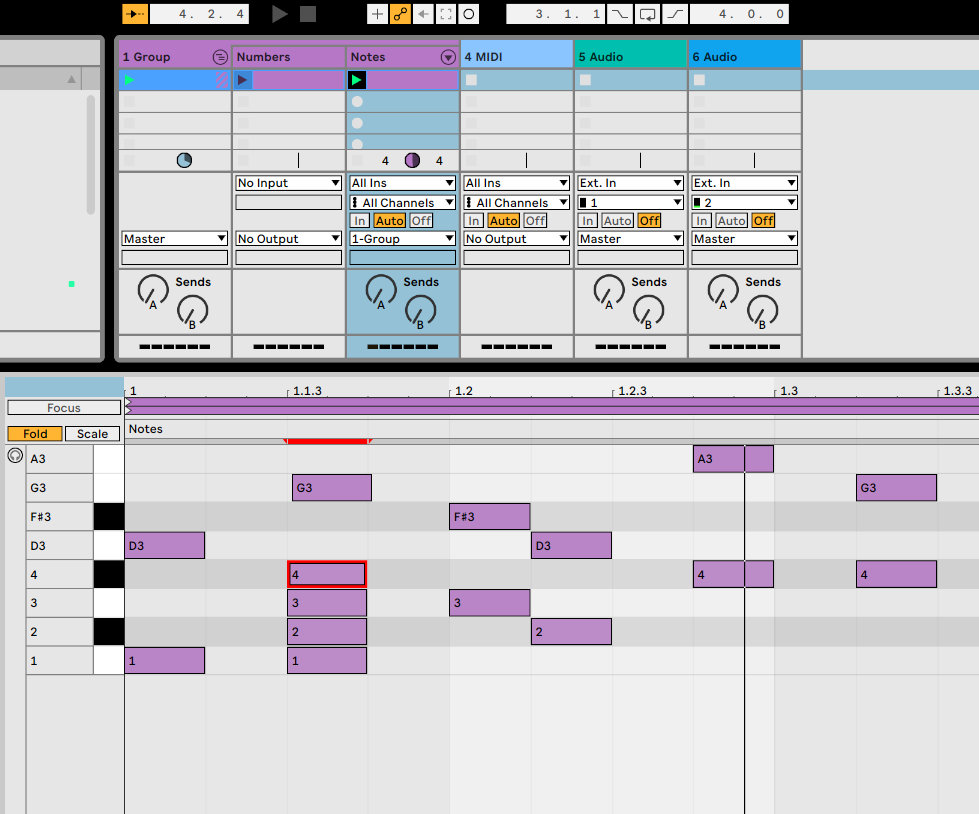
Task: Set Notes track monitor to In
Action: pyautogui.click(x=360, y=220)
